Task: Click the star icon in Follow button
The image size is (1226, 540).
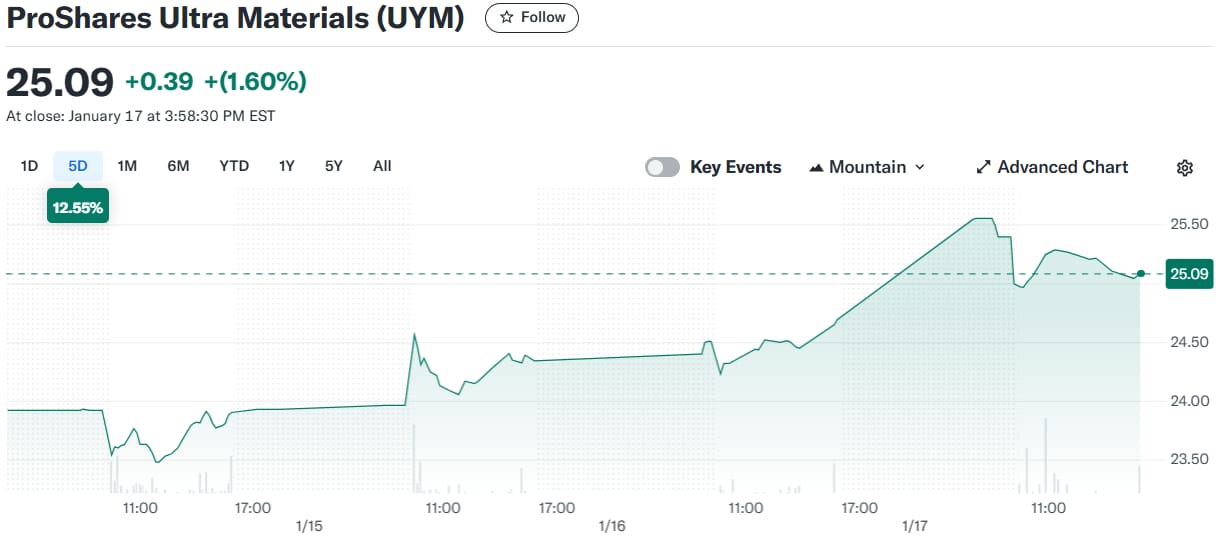Action: click(x=507, y=18)
